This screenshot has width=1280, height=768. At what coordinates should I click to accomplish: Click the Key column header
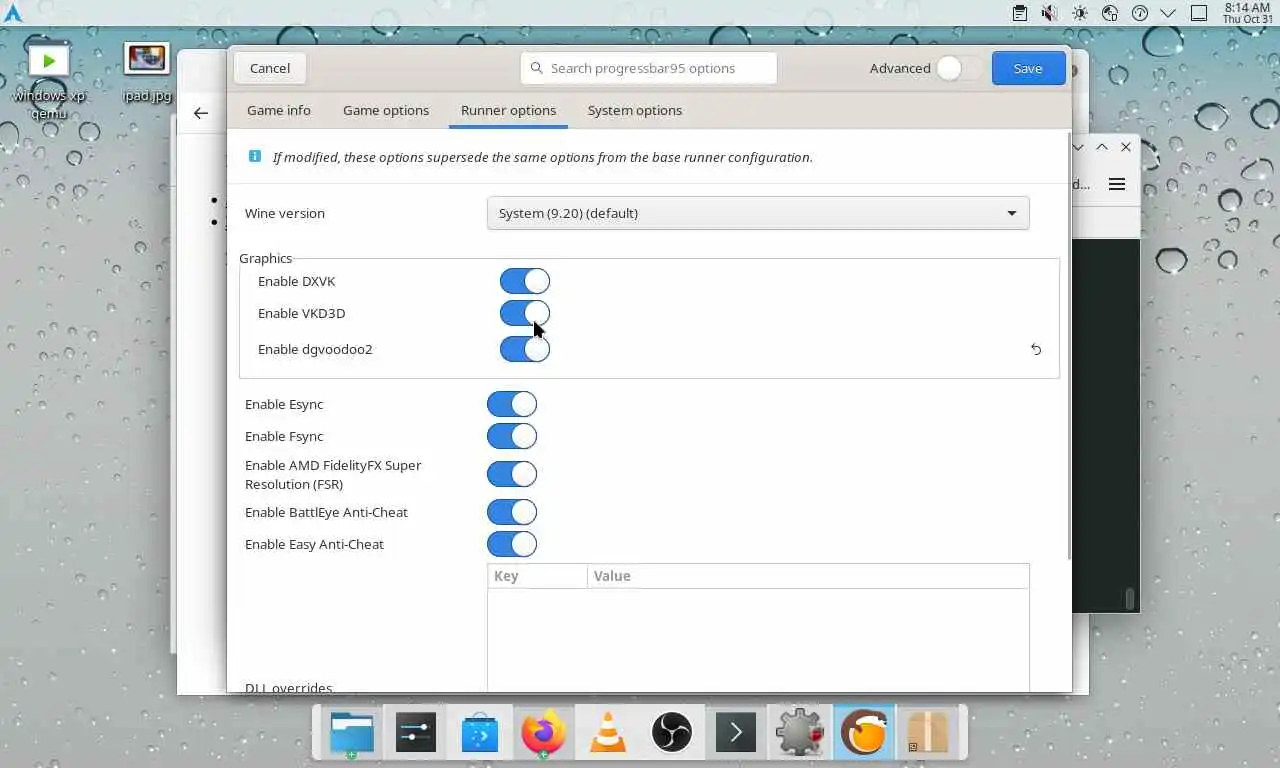(538, 576)
